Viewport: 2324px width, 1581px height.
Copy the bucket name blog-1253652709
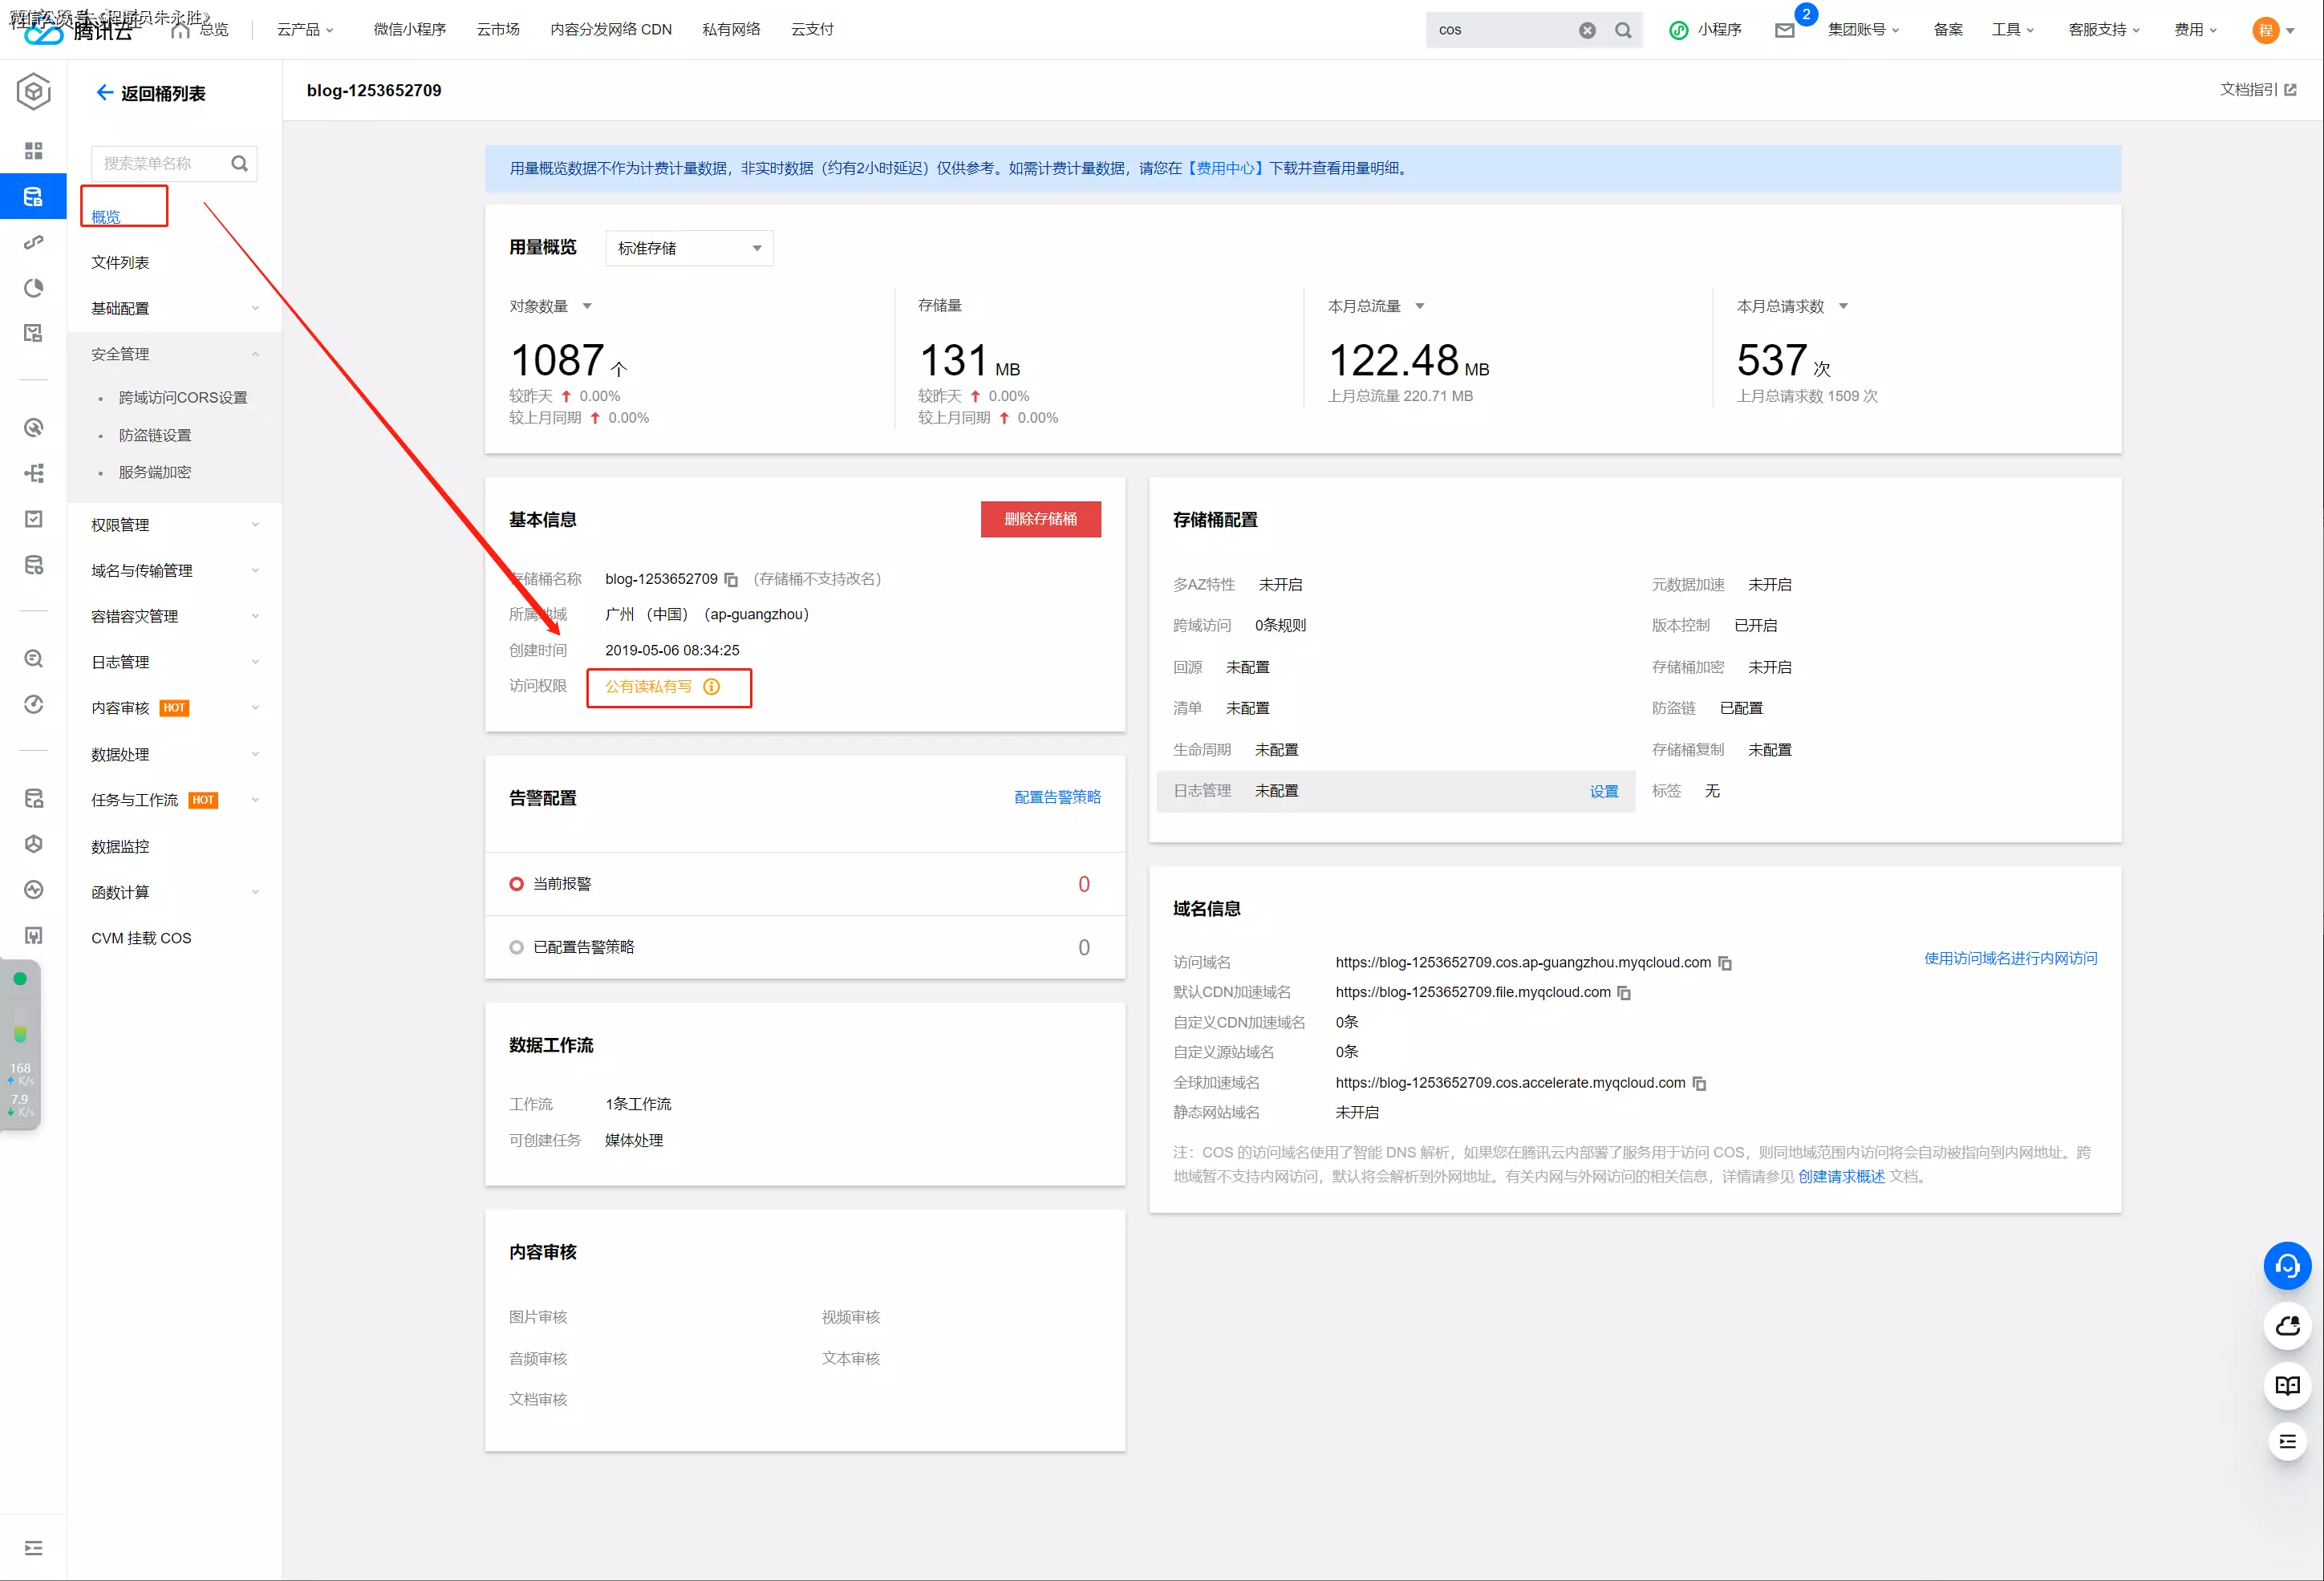pos(731,580)
